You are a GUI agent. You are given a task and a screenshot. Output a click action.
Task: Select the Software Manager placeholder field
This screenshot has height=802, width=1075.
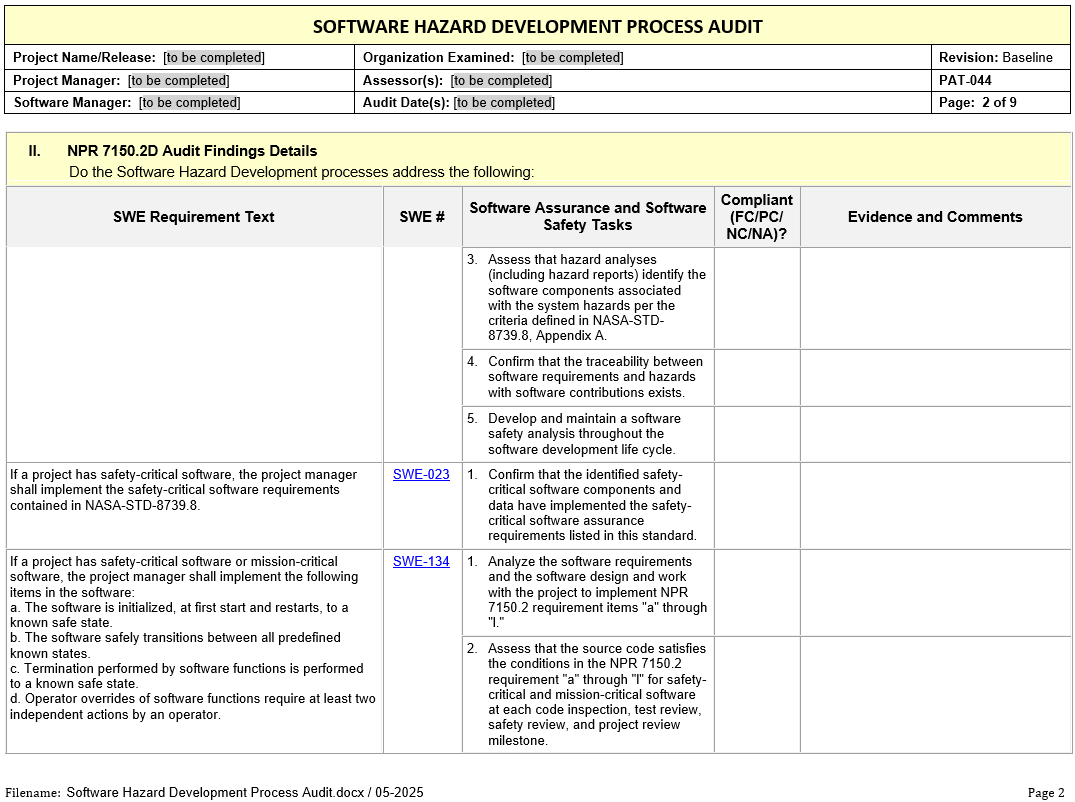pyautogui.click(x=189, y=103)
